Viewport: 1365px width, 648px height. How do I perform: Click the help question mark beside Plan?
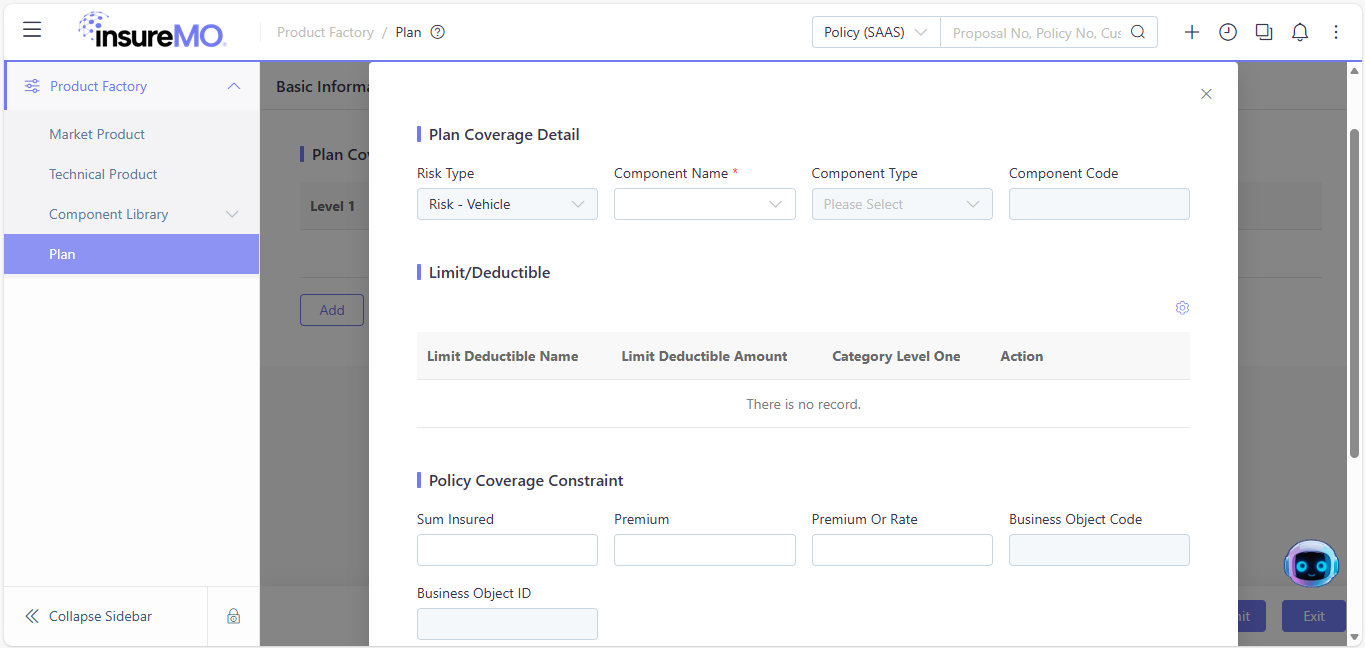[x=437, y=32]
